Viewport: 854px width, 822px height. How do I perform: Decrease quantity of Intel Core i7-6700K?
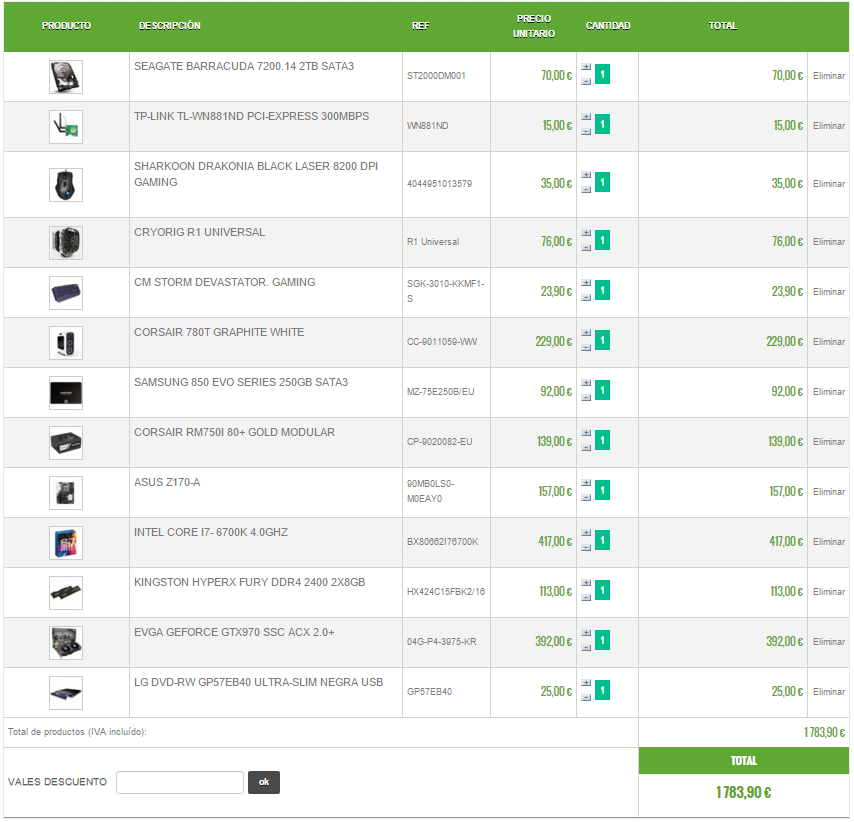pos(586,548)
